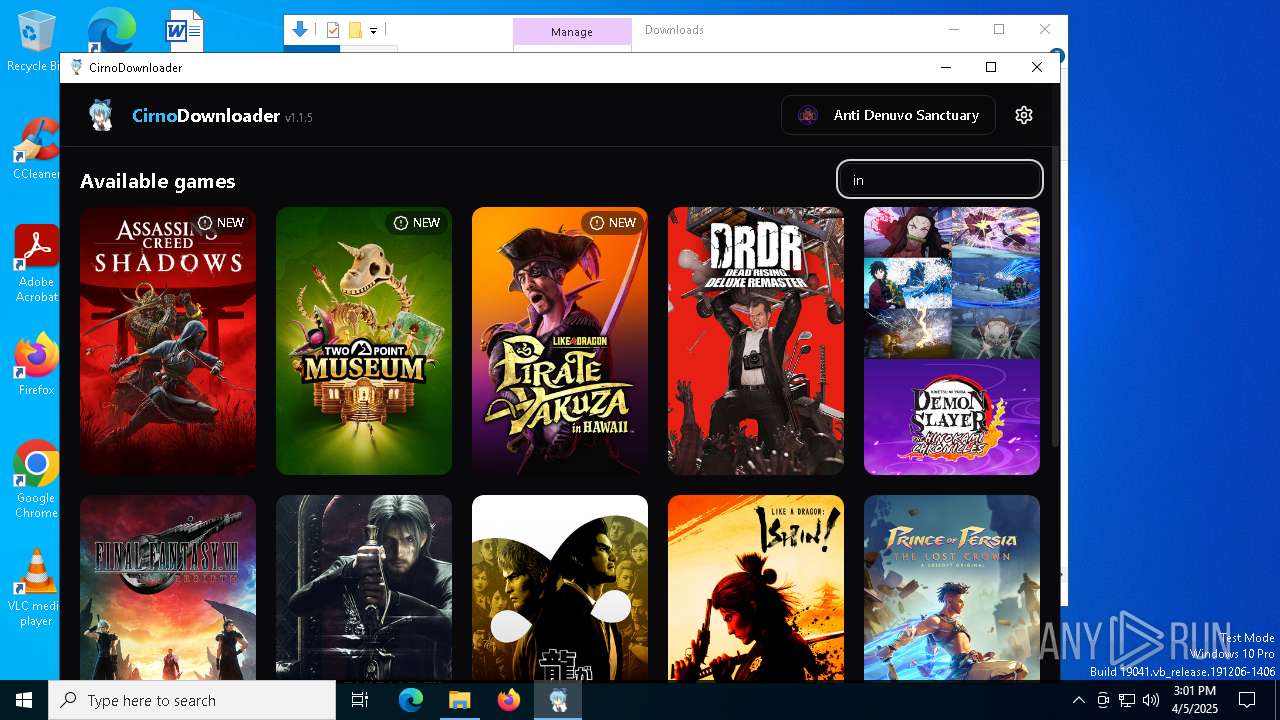Close the CirnoDownloader window

coord(1037,67)
